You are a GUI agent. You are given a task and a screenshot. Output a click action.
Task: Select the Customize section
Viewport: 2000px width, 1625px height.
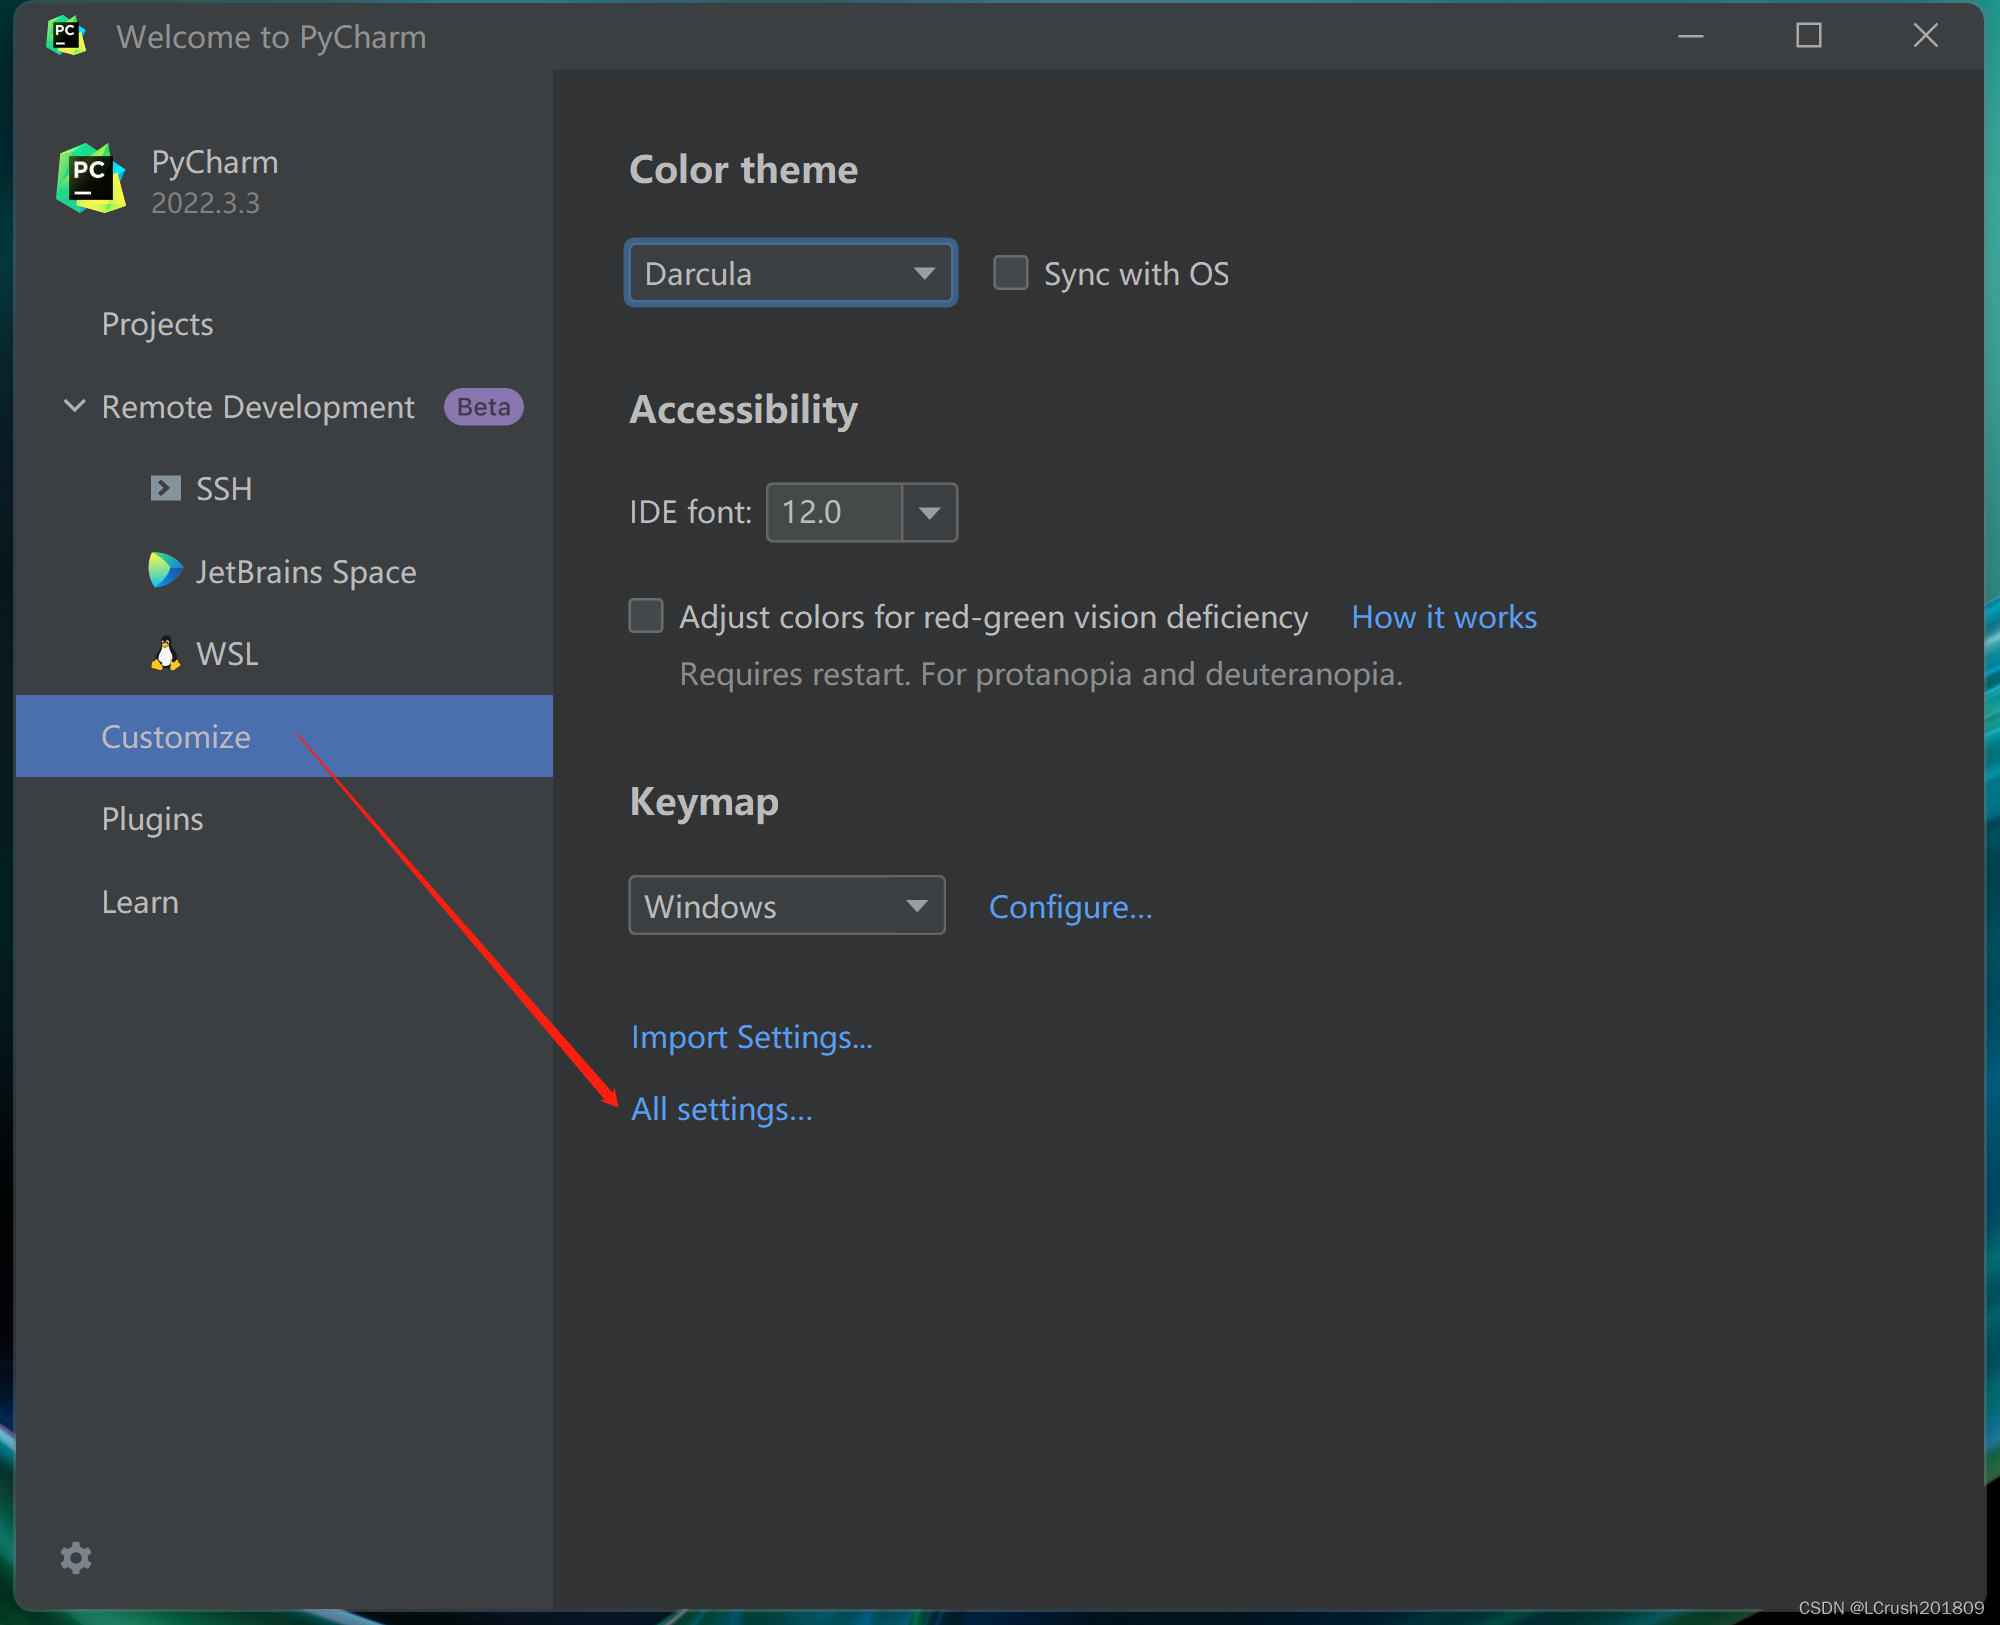(x=176, y=736)
